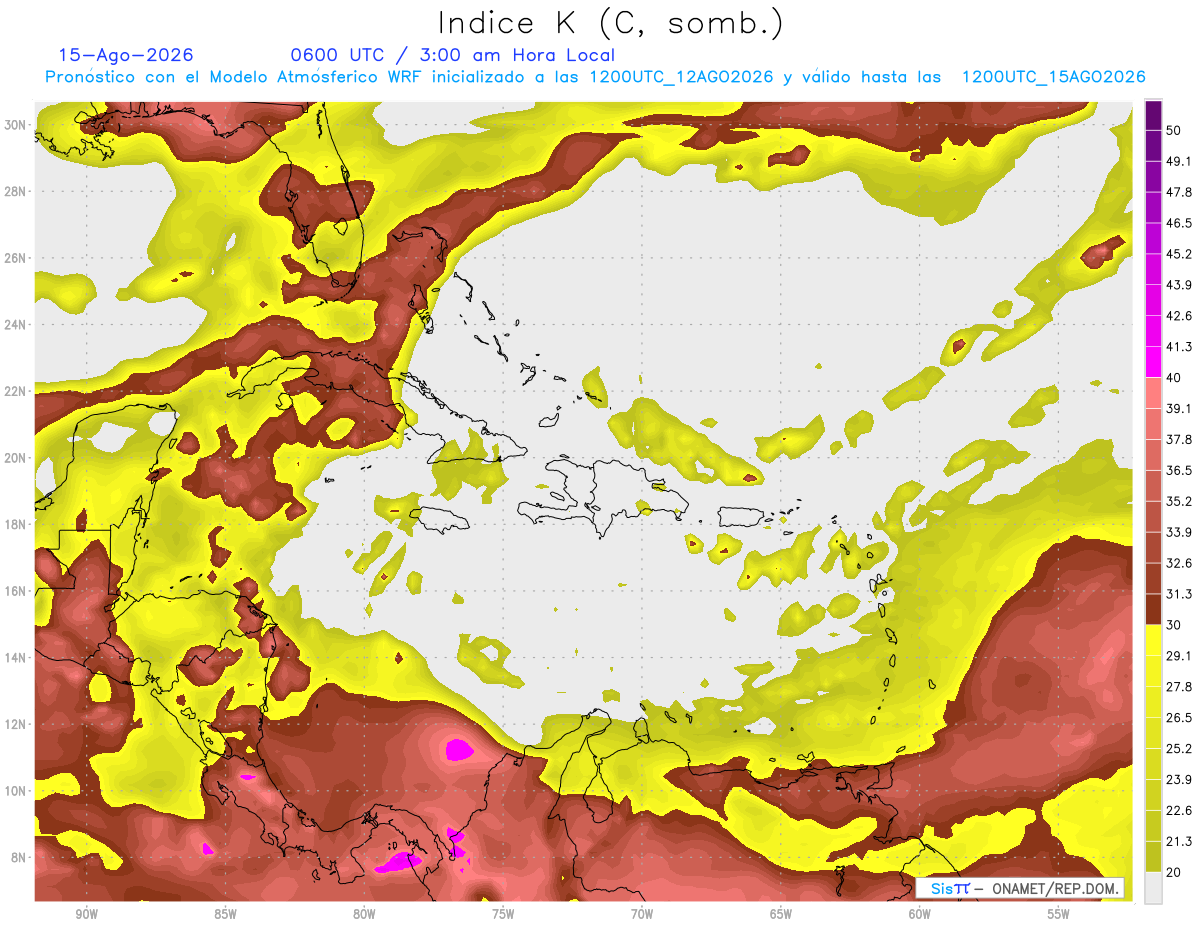
Task: Click the colorbar value 30
Action: click(1174, 625)
